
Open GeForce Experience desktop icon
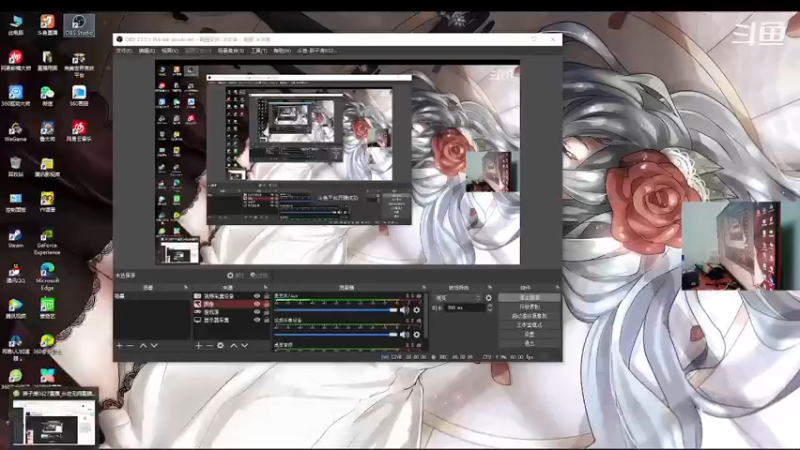tap(47, 242)
